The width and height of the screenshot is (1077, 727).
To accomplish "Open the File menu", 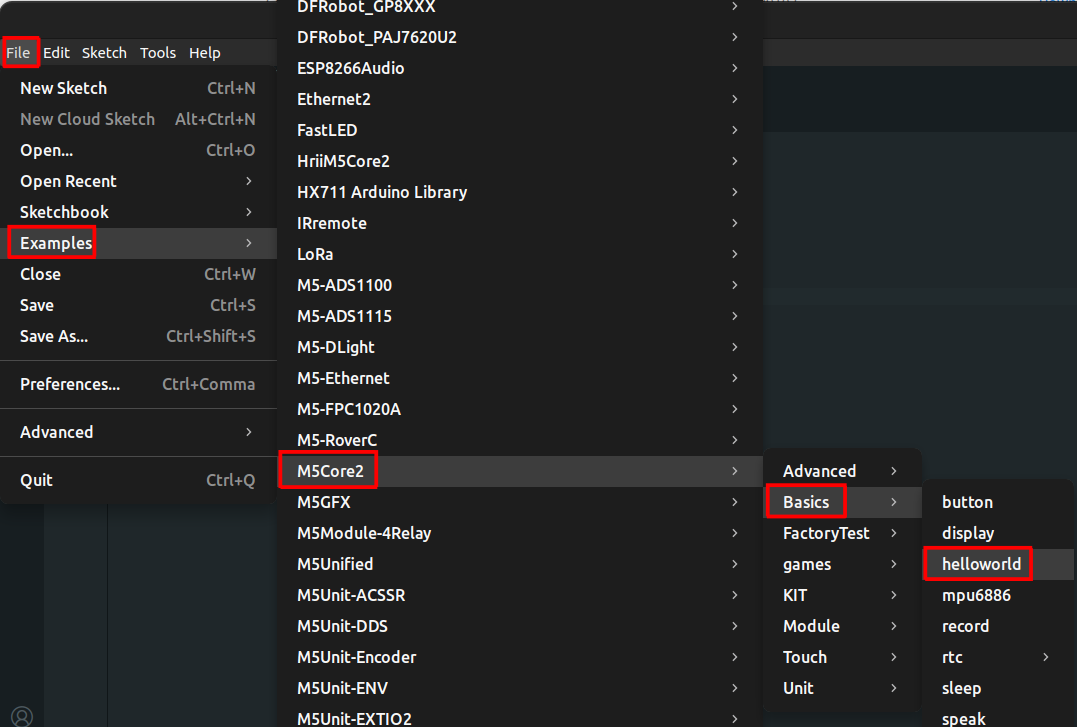I will click(18, 53).
